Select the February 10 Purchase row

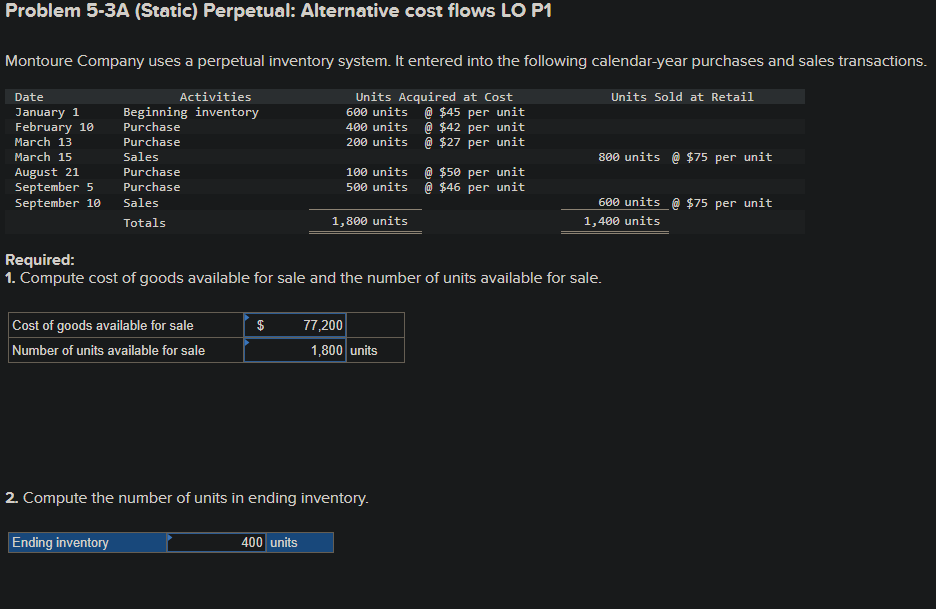(150, 126)
